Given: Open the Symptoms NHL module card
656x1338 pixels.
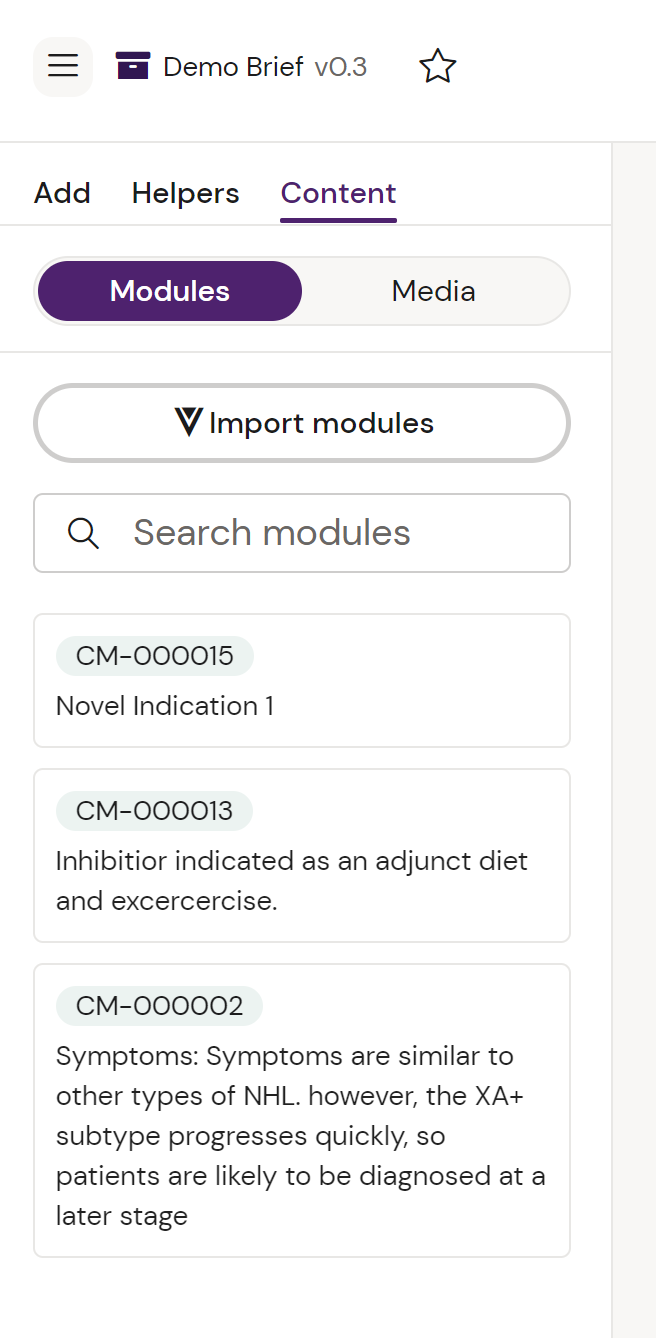Looking at the screenshot, I should pyautogui.click(x=300, y=1136).
